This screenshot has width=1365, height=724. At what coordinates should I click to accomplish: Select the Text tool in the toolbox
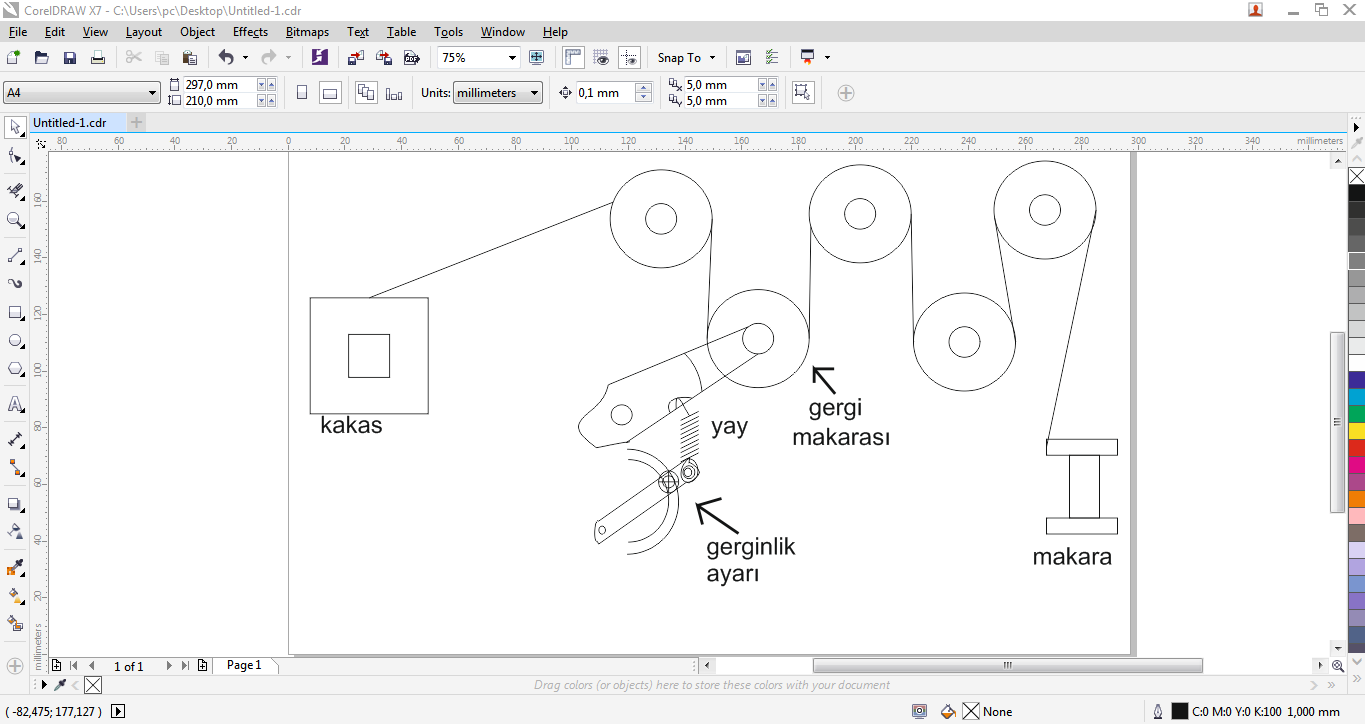tap(15, 405)
